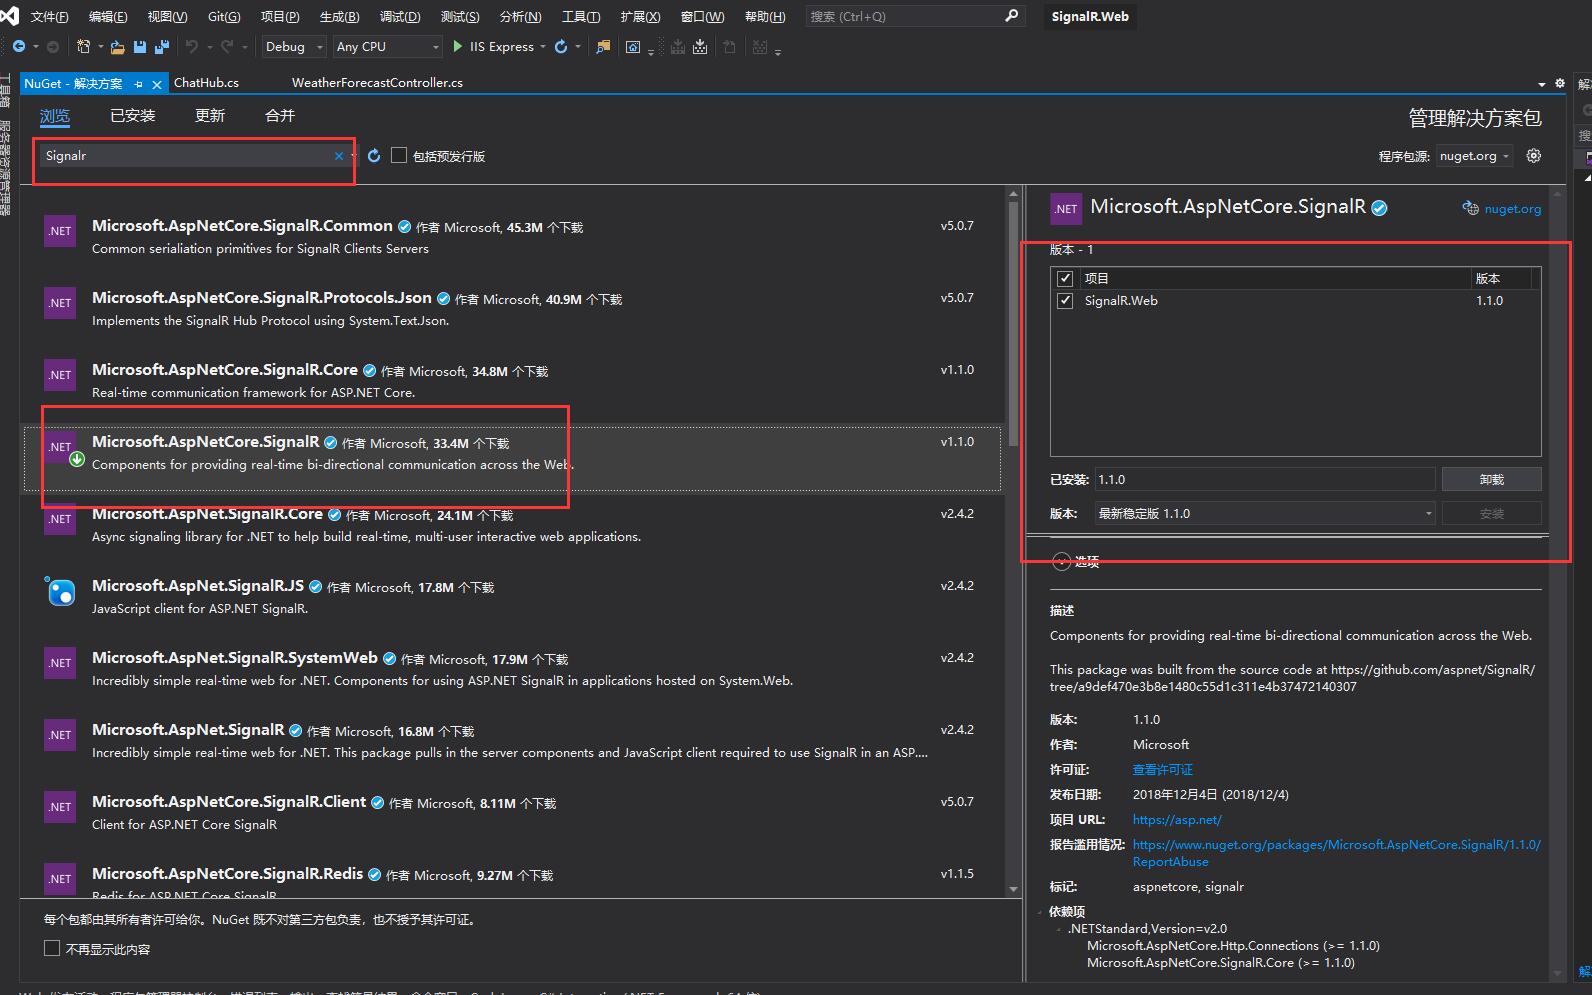Click the live preview window toolbar icon

(x=633, y=46)
